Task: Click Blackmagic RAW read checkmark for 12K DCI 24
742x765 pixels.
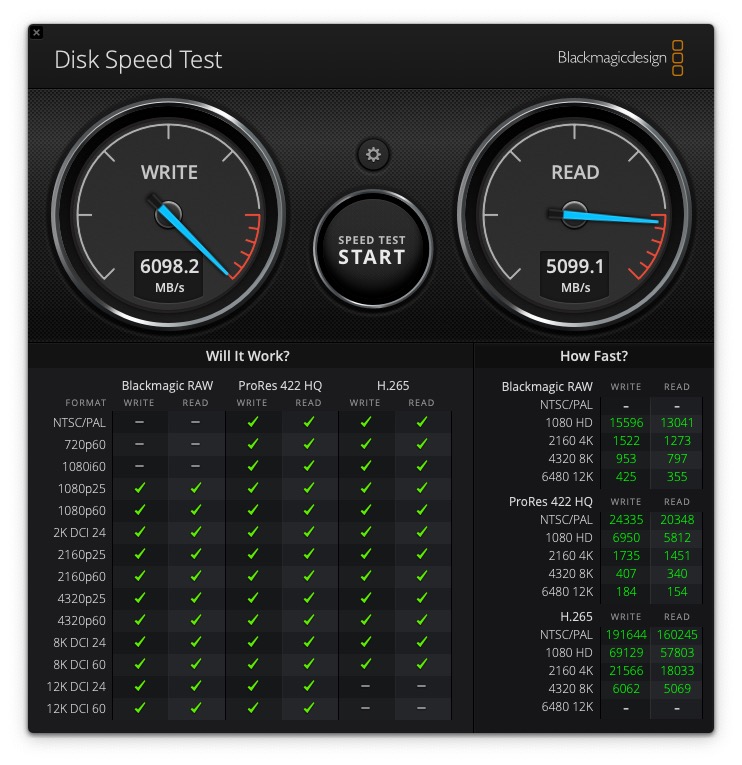Action: [196, 686]
